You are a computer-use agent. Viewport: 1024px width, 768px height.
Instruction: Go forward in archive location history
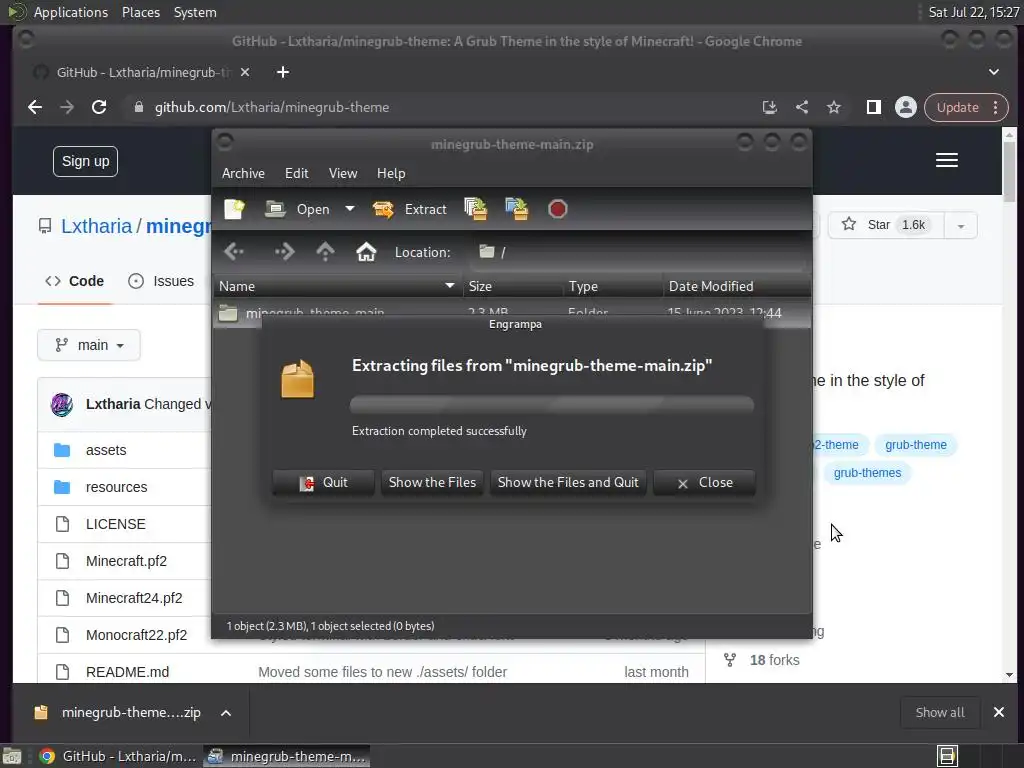(x=284, y=251)
